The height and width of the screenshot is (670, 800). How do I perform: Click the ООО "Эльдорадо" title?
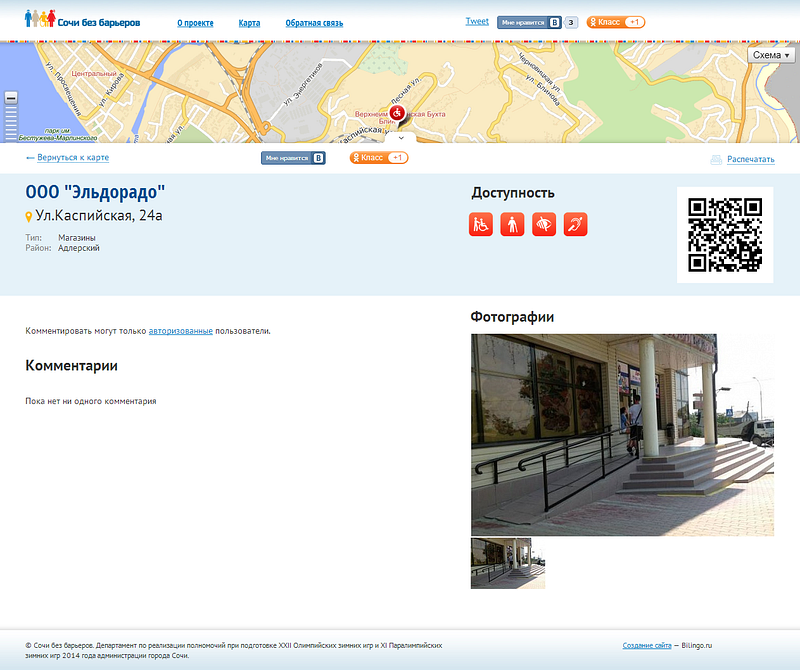click(x=95, y=192)
